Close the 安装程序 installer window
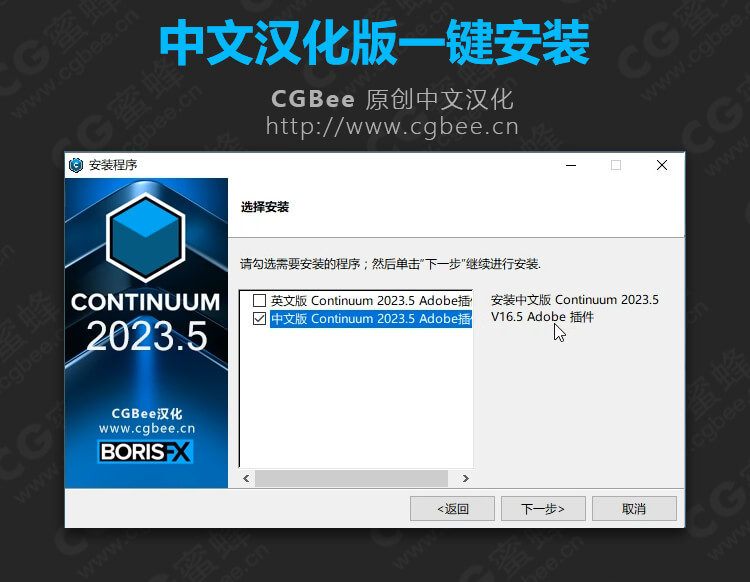Viewport: 750px width, 582px height. [662, 165]
